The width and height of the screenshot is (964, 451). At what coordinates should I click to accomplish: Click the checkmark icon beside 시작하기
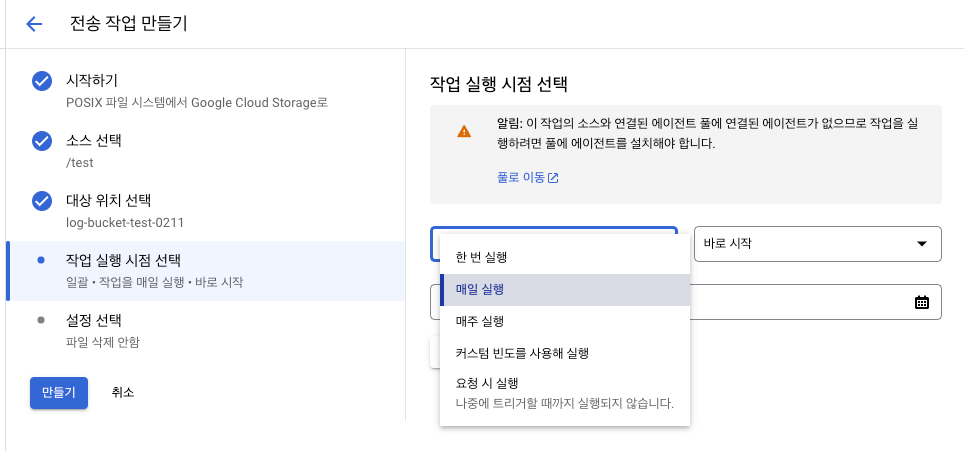click(41, 81)
